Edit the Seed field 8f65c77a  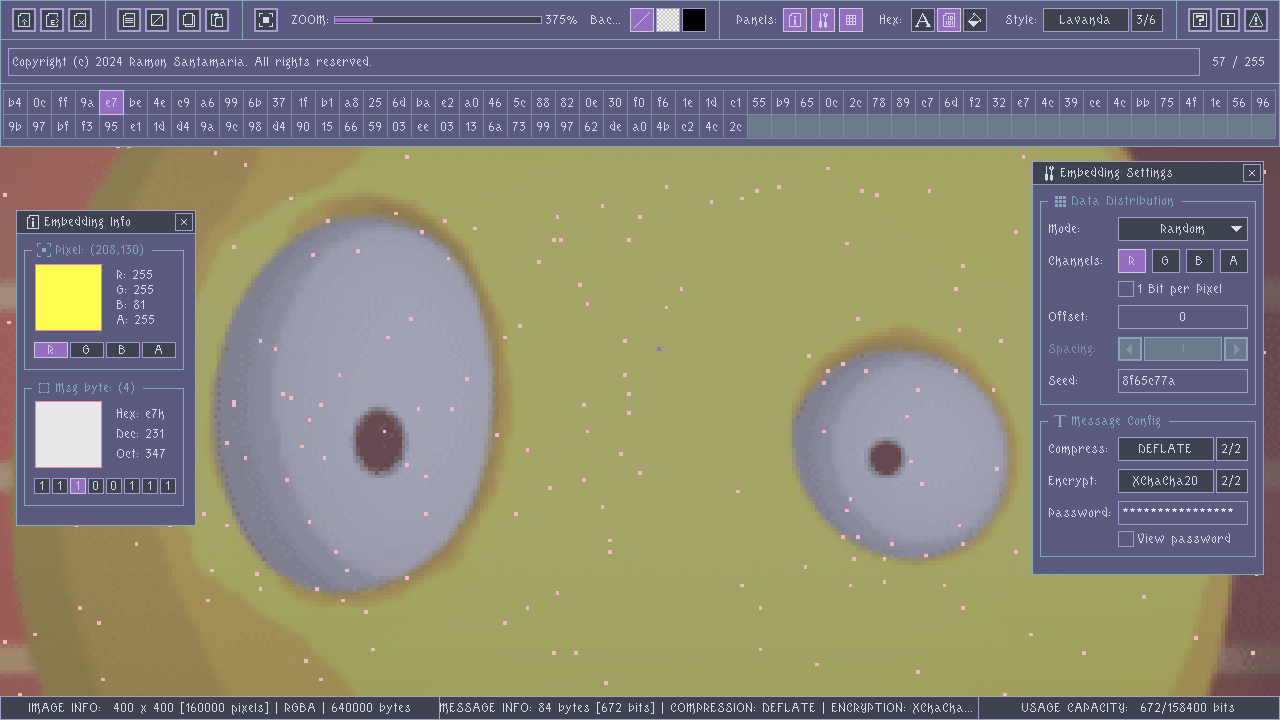click(x=1182, y=381)
